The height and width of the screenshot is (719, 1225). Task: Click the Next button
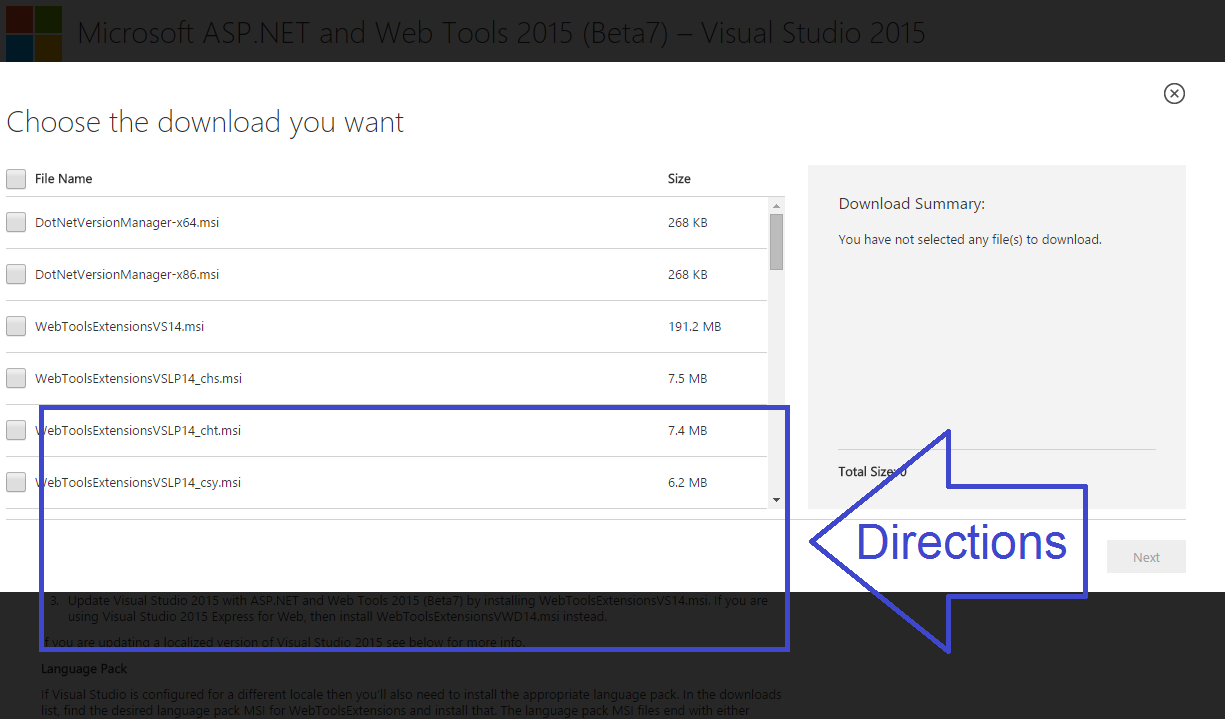coord(1146,557)
